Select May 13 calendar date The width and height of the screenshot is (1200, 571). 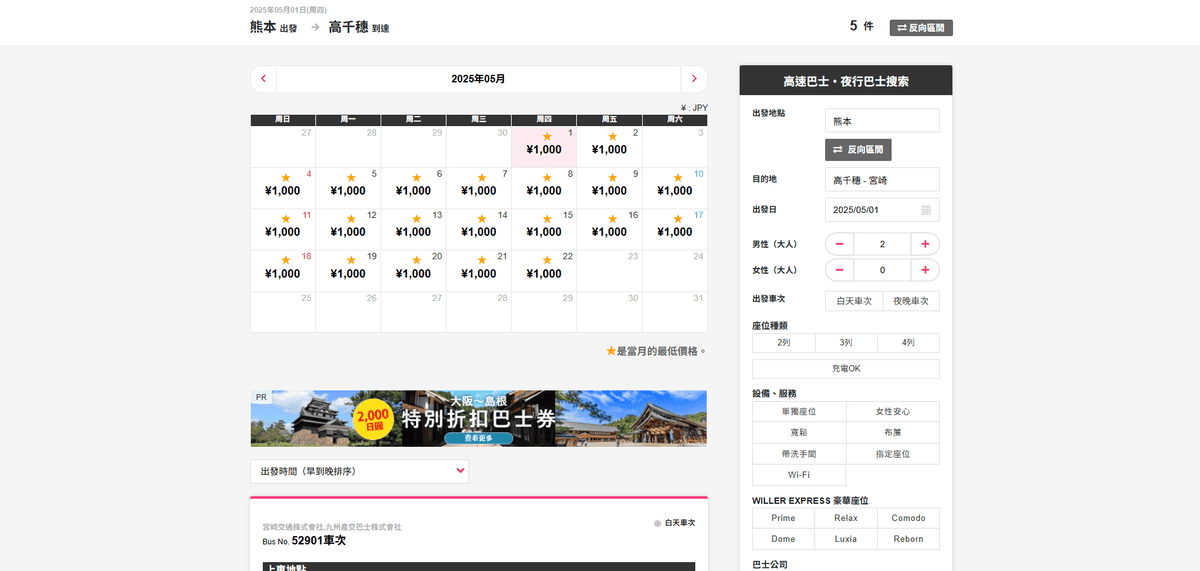[413, 229]
